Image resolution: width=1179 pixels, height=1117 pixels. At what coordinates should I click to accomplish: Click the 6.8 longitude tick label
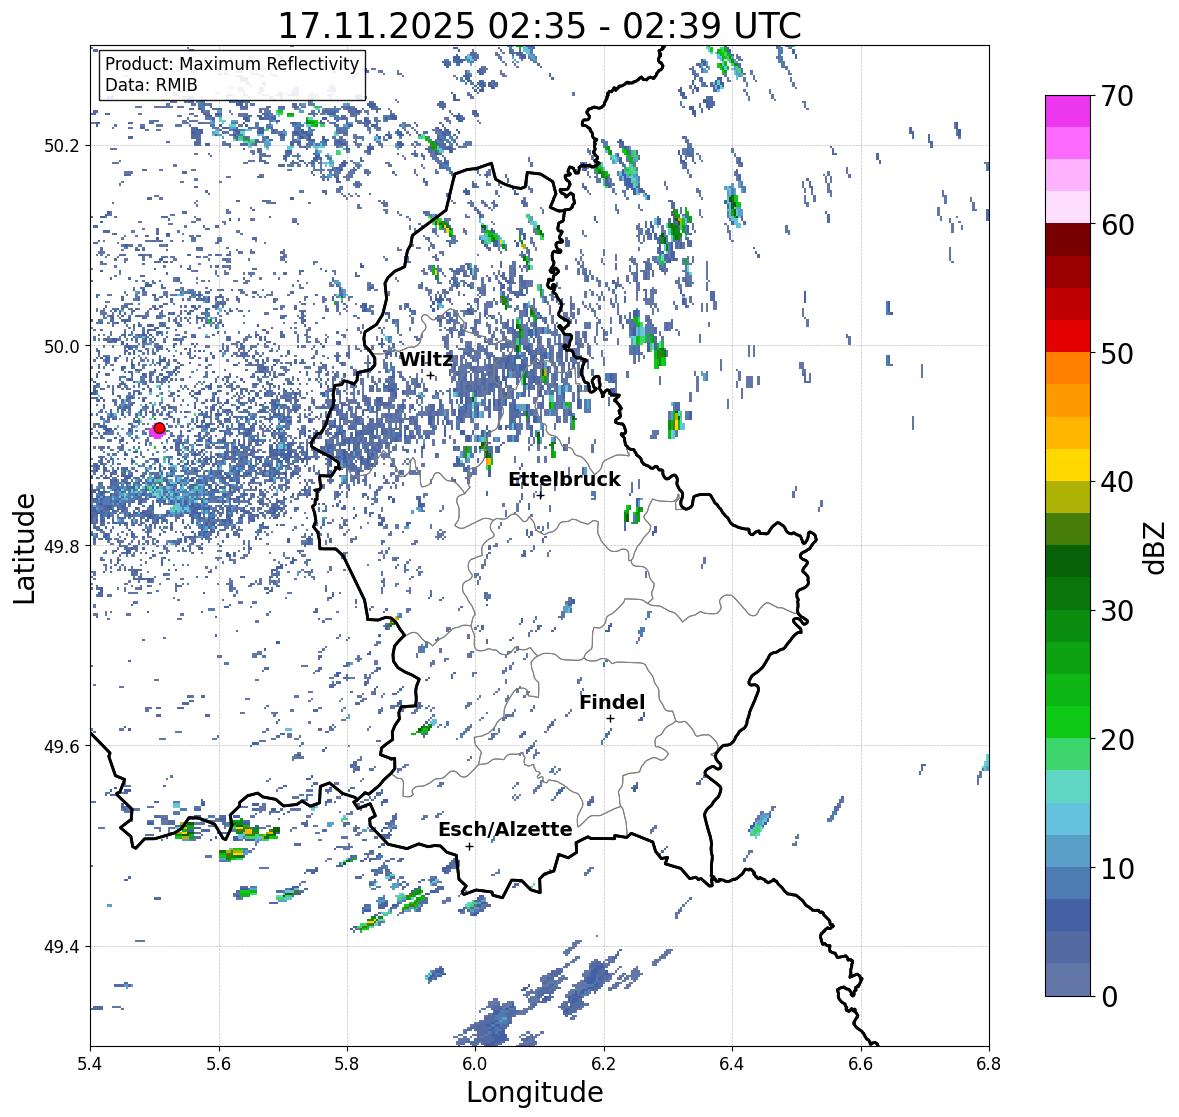(989, 1063)
